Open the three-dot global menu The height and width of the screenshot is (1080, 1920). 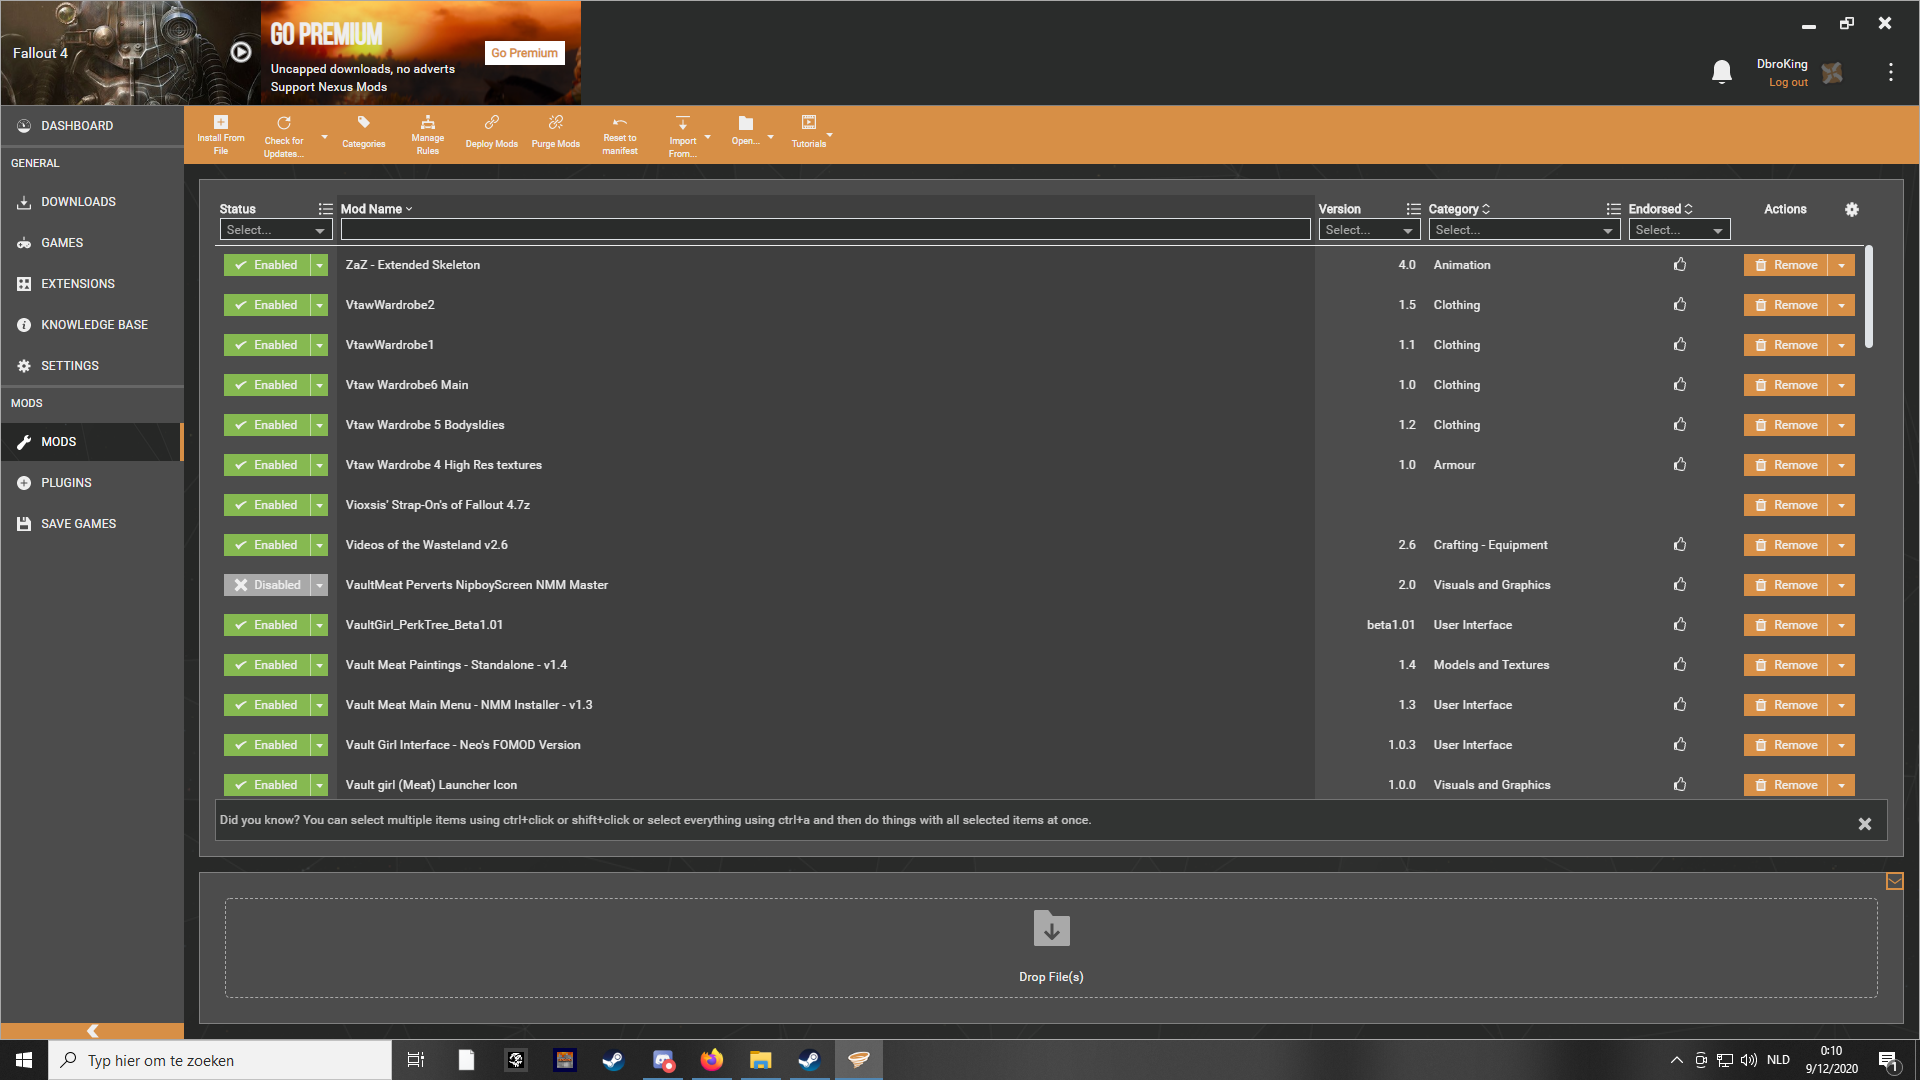[x=1891, y=72]
